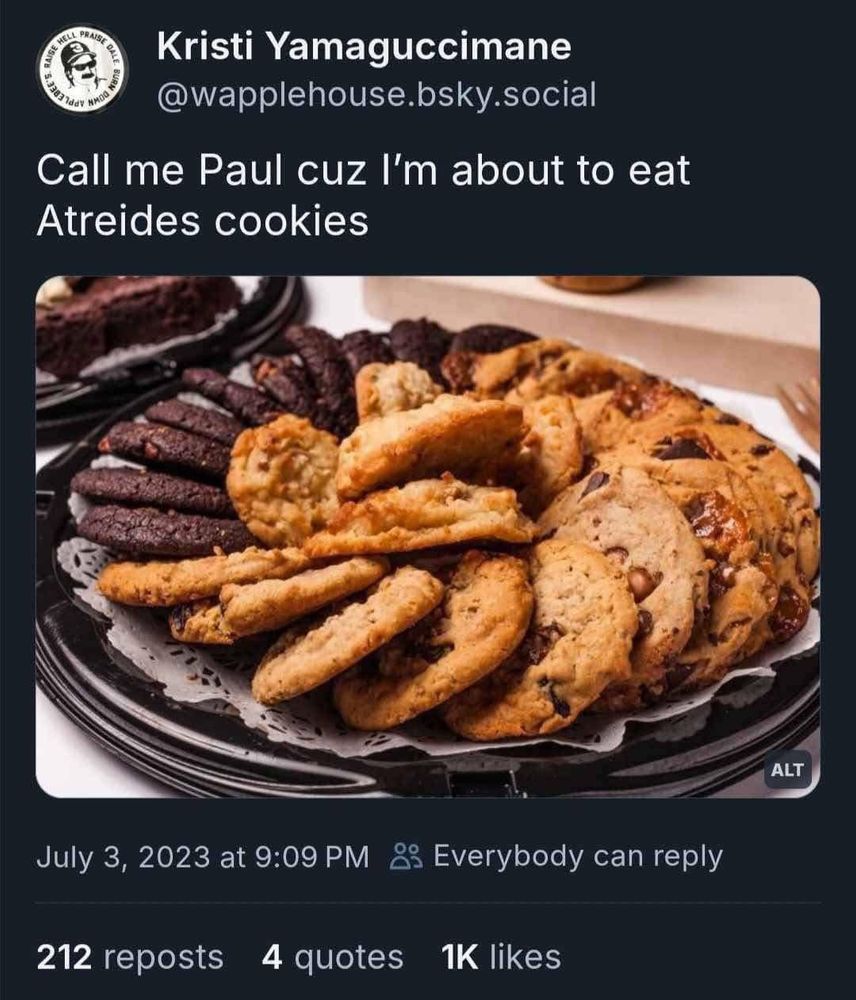The width and height of the screenshot is (856, 1000).
Task: Click the word reposts label
Action: point(163,958)
